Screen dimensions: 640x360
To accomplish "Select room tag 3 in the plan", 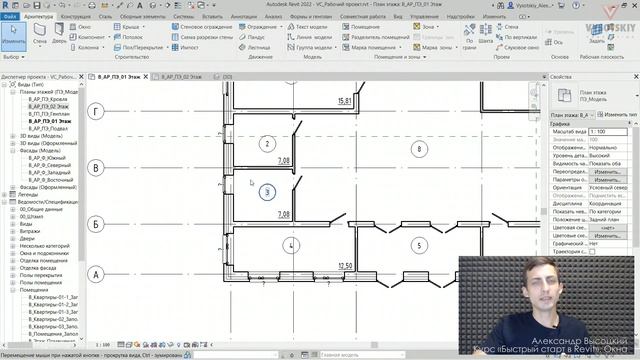I will [x=267, y=192].
